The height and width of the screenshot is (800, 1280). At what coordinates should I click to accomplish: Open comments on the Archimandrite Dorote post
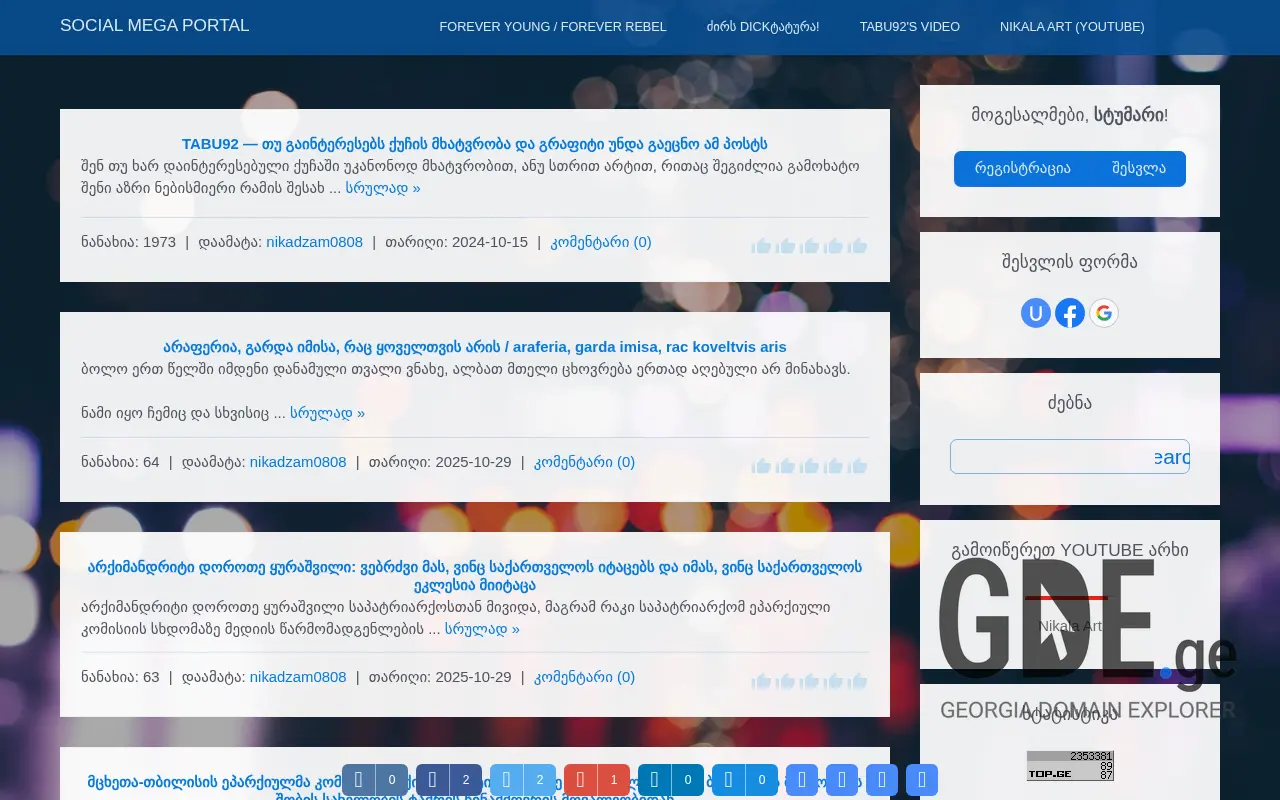584,677
